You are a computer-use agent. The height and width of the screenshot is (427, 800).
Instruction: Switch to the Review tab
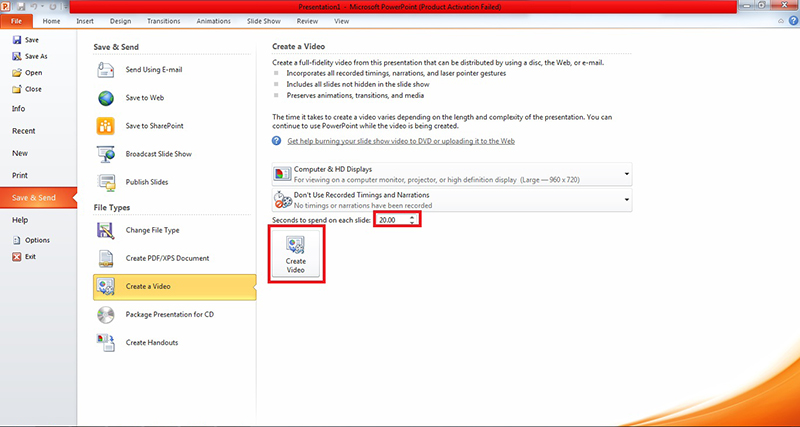point(308,21)
